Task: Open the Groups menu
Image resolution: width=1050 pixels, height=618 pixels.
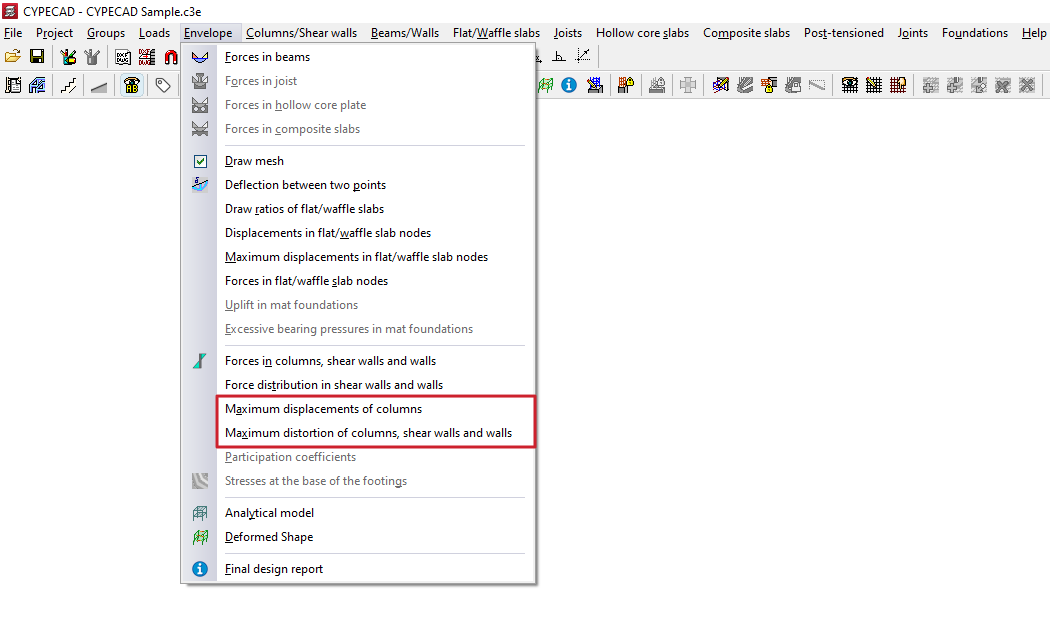Action: pyautogui.click(x=106, y=33)
